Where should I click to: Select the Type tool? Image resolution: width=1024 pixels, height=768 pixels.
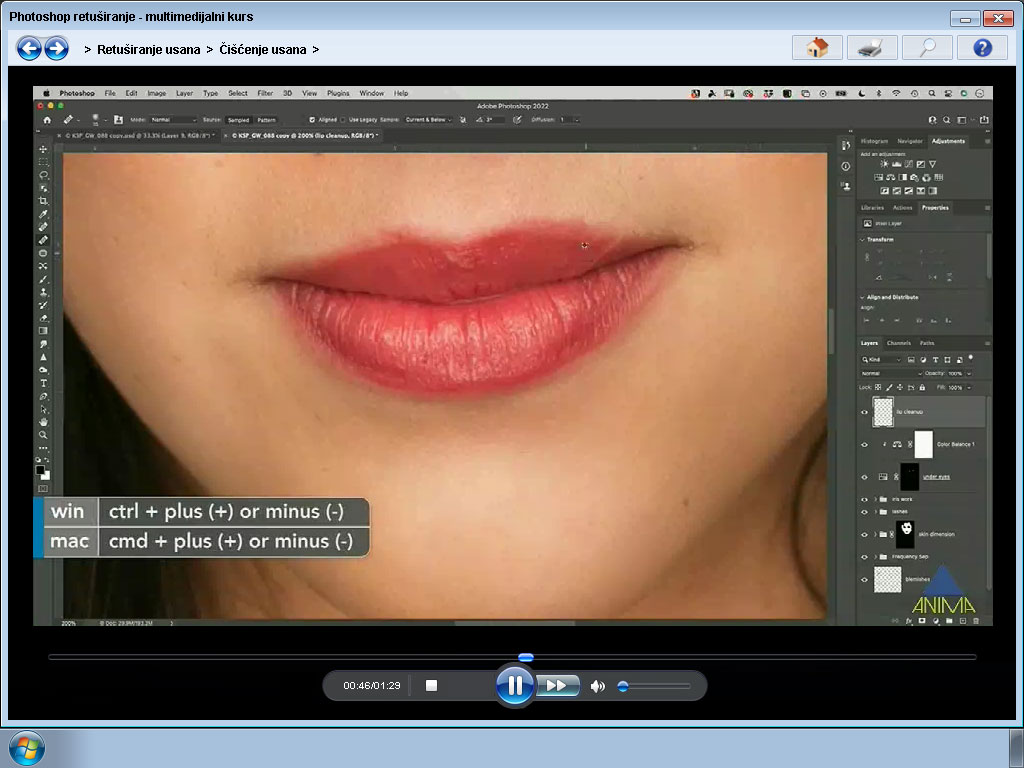click(x=43, y=383)
